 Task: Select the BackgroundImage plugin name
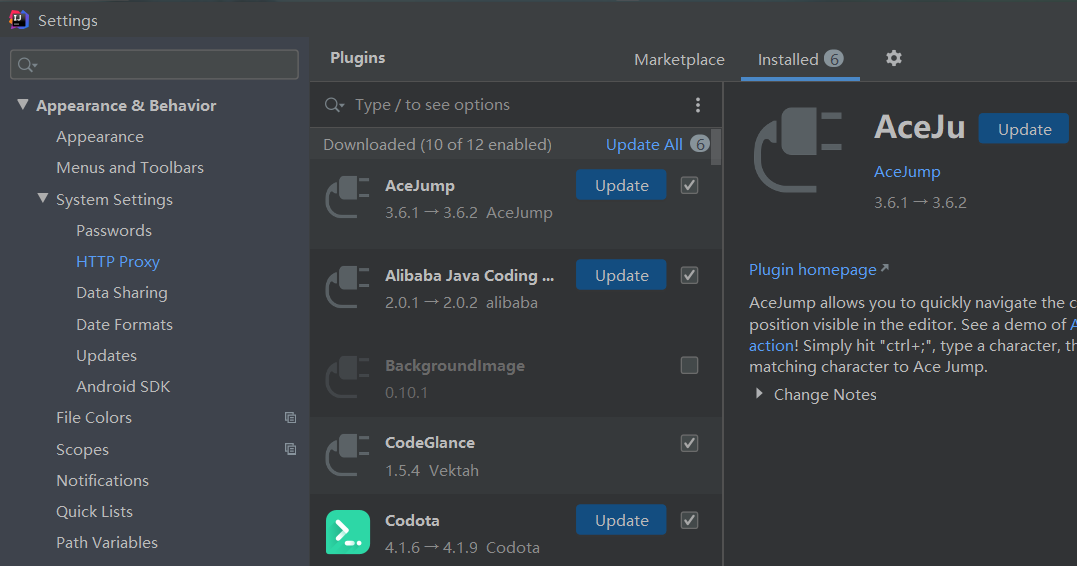pos(455,366)
